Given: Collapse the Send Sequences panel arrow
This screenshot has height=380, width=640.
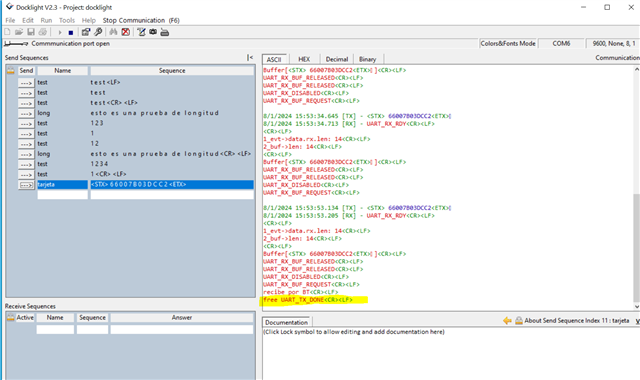Looking at the screenshot, I should [x=250, y=58].
